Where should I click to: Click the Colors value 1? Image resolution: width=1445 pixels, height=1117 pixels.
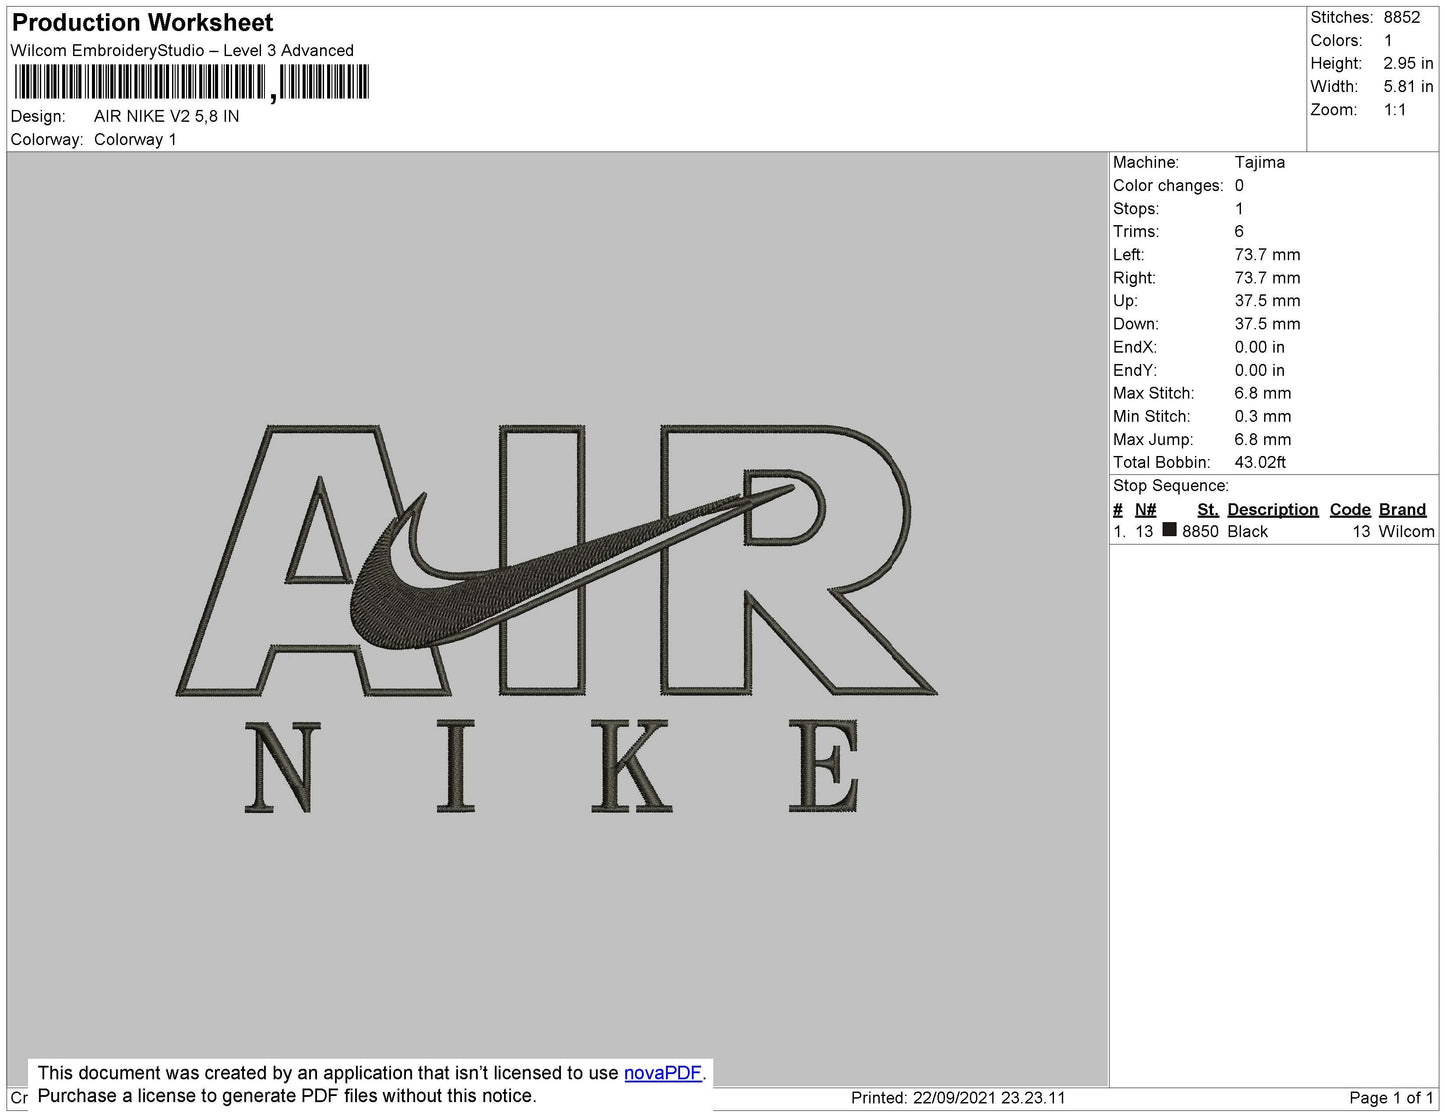(1388, 40)
